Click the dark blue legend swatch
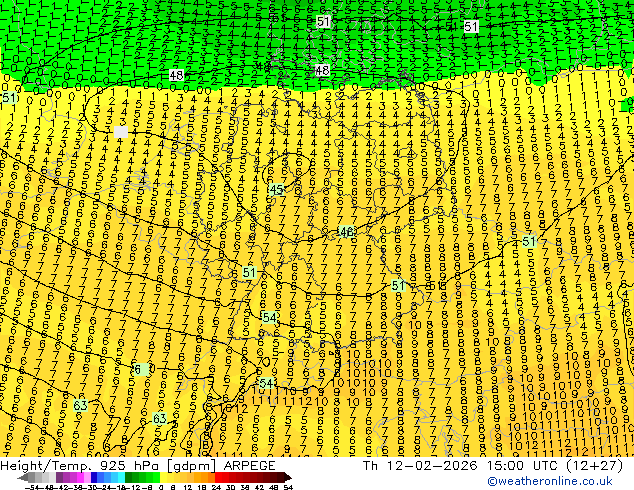 (x=94, y=477)
